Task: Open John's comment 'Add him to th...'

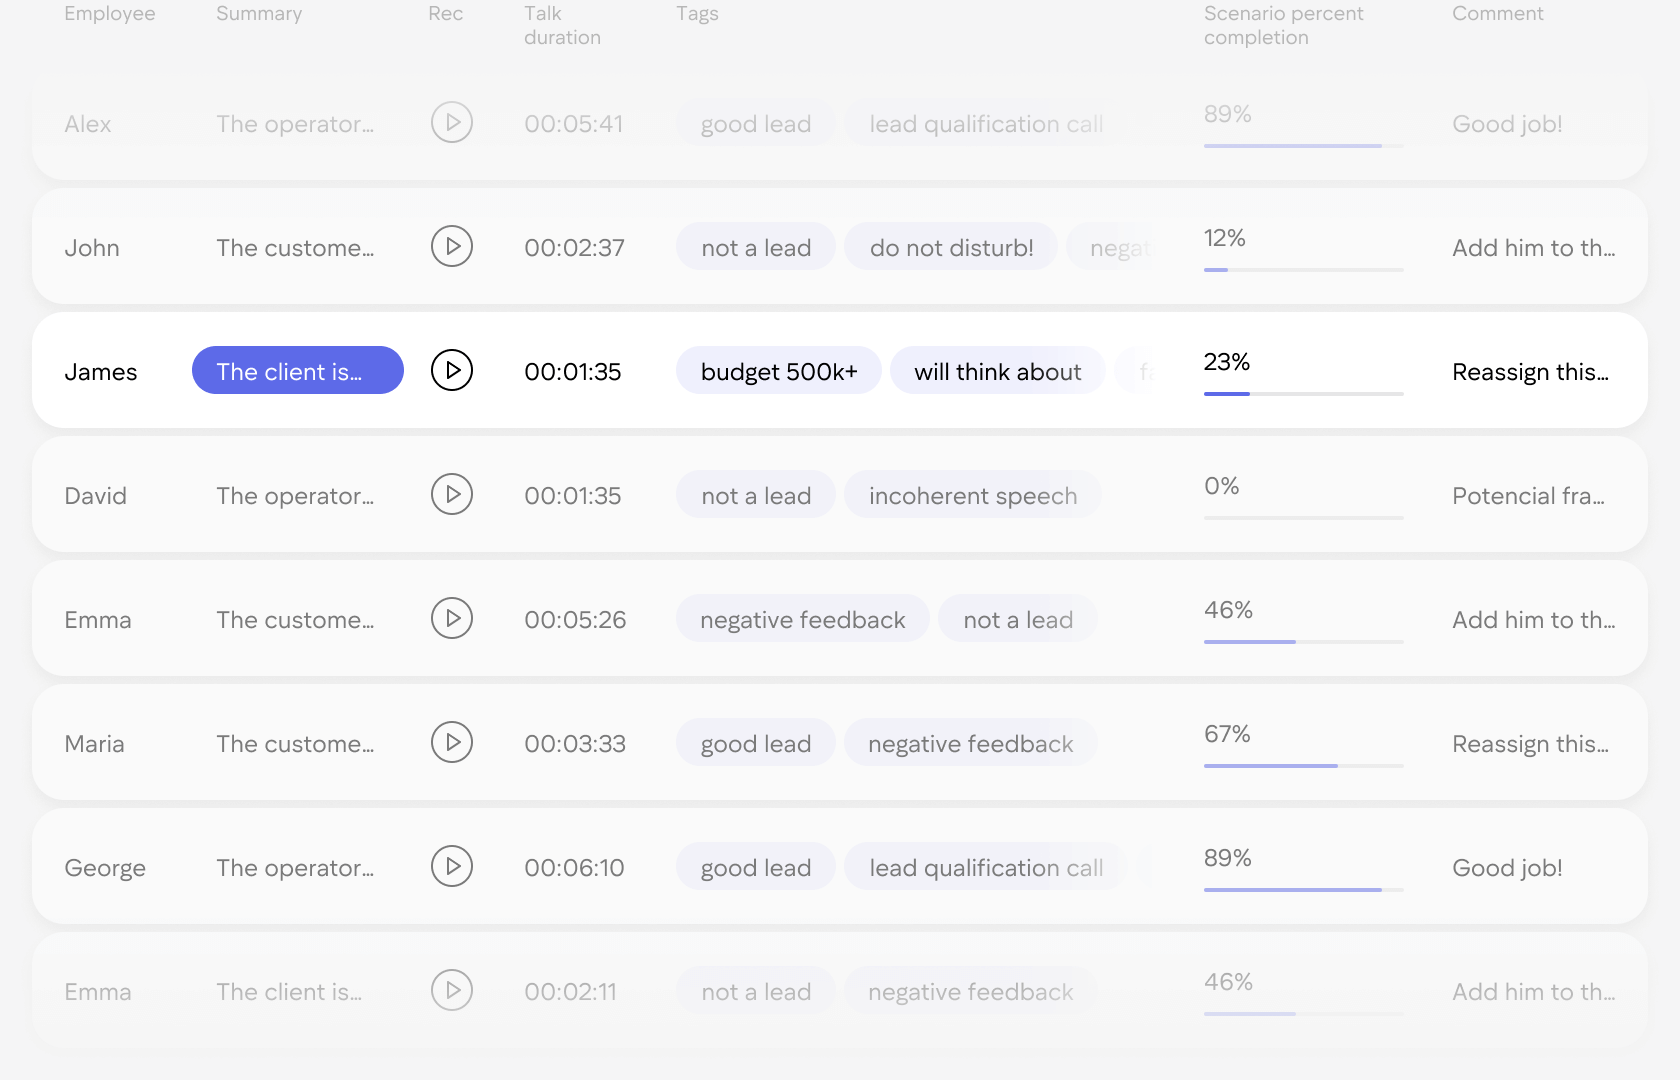Action: pyautogui.click(x=1533, y=248)
